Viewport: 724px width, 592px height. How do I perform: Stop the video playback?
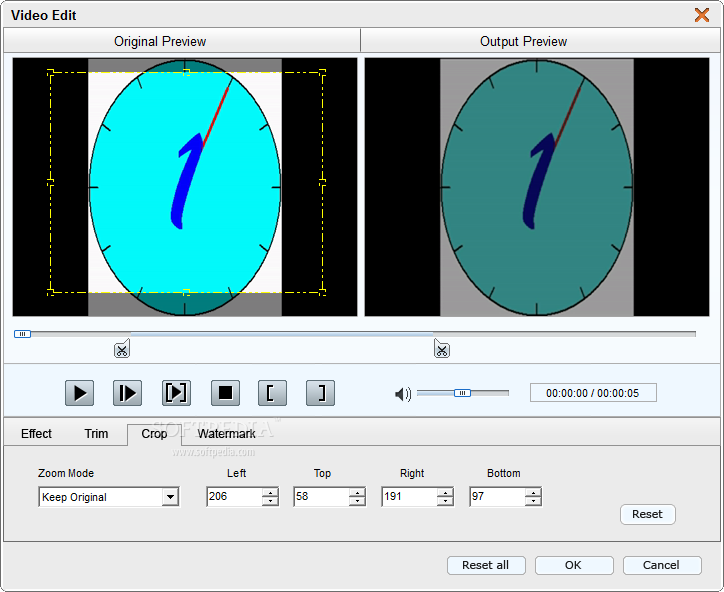pos(225,393)
